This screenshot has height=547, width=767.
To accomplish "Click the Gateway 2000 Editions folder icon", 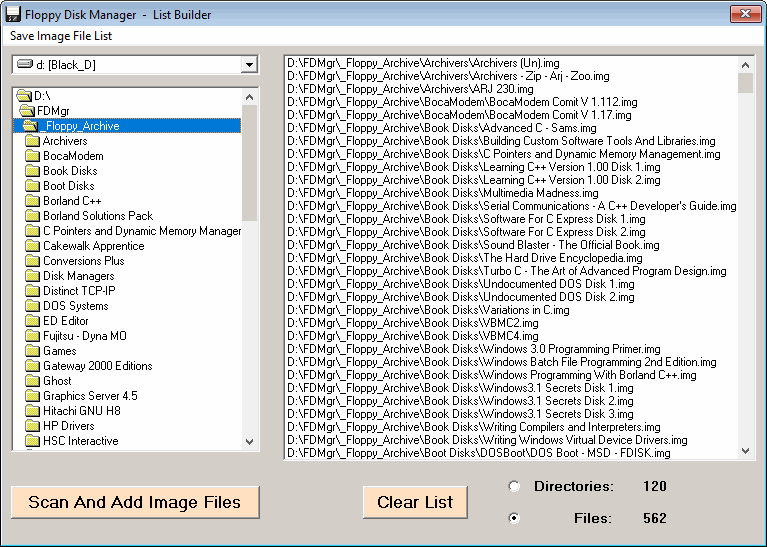I will click(x=33, y=366).
